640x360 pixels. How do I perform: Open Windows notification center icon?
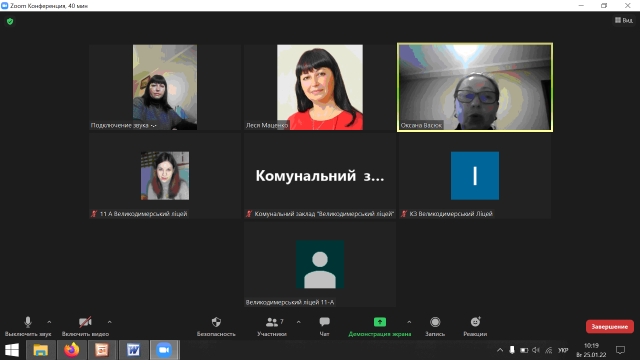pos(621,350)
